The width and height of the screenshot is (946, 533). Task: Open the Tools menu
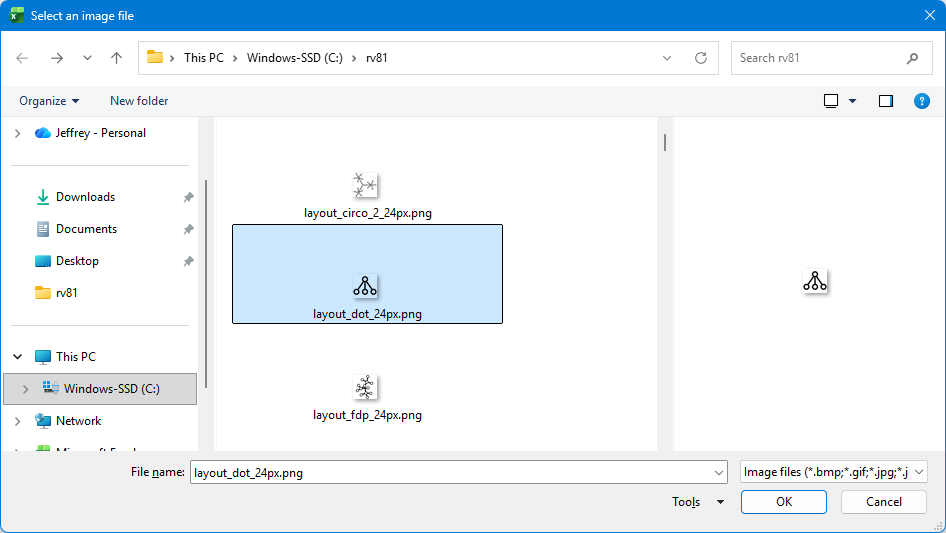(x=697, y=502)
